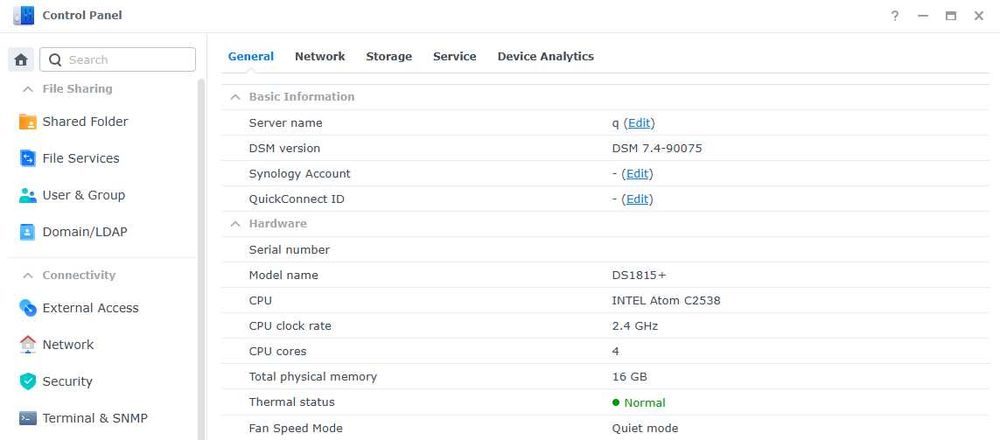The image size is (1000, 440).
Task: Open Shared Folder icon in sidebar
Action: (x=27, y=122)
